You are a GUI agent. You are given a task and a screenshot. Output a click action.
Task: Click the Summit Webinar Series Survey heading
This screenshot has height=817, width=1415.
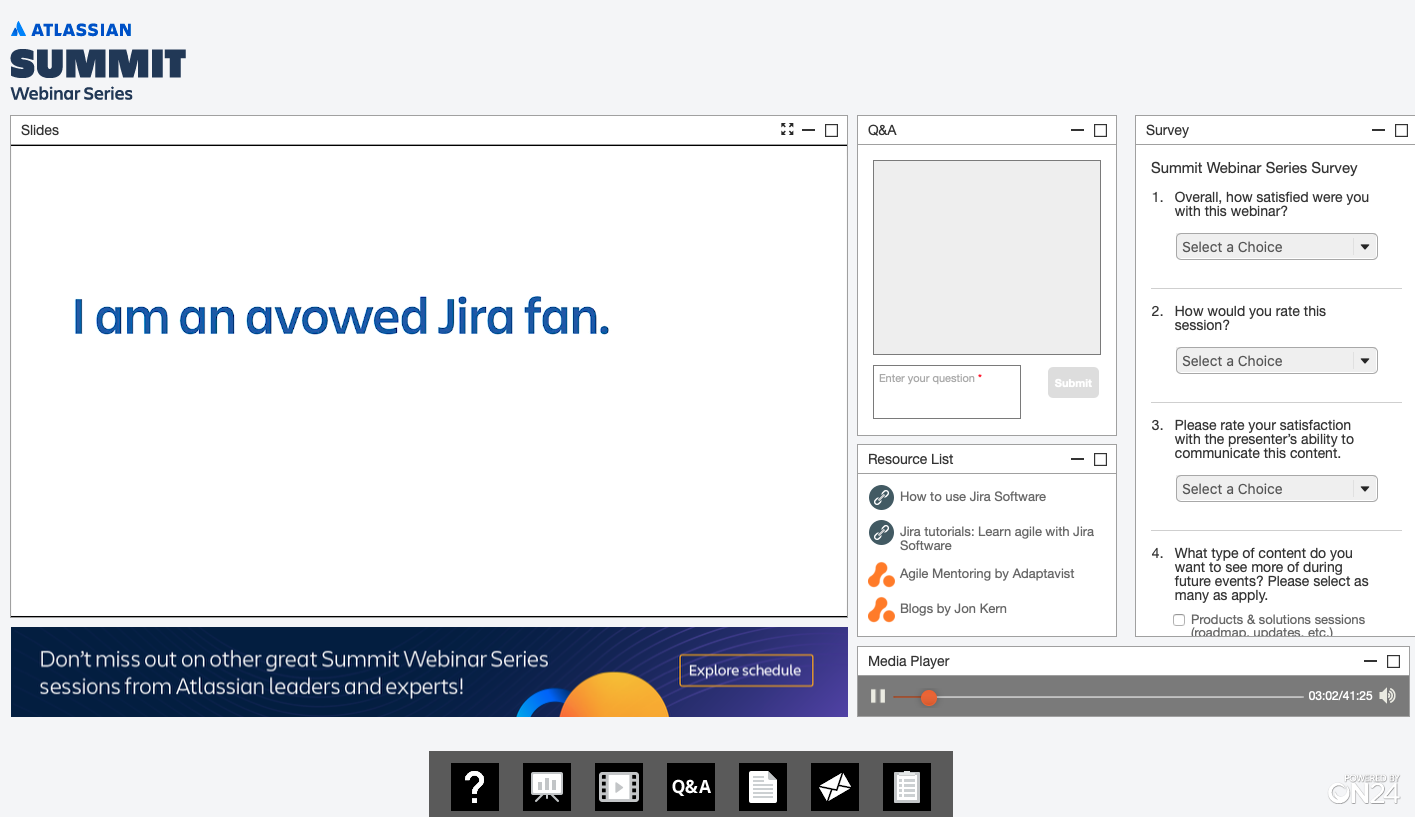point(1254,168)
